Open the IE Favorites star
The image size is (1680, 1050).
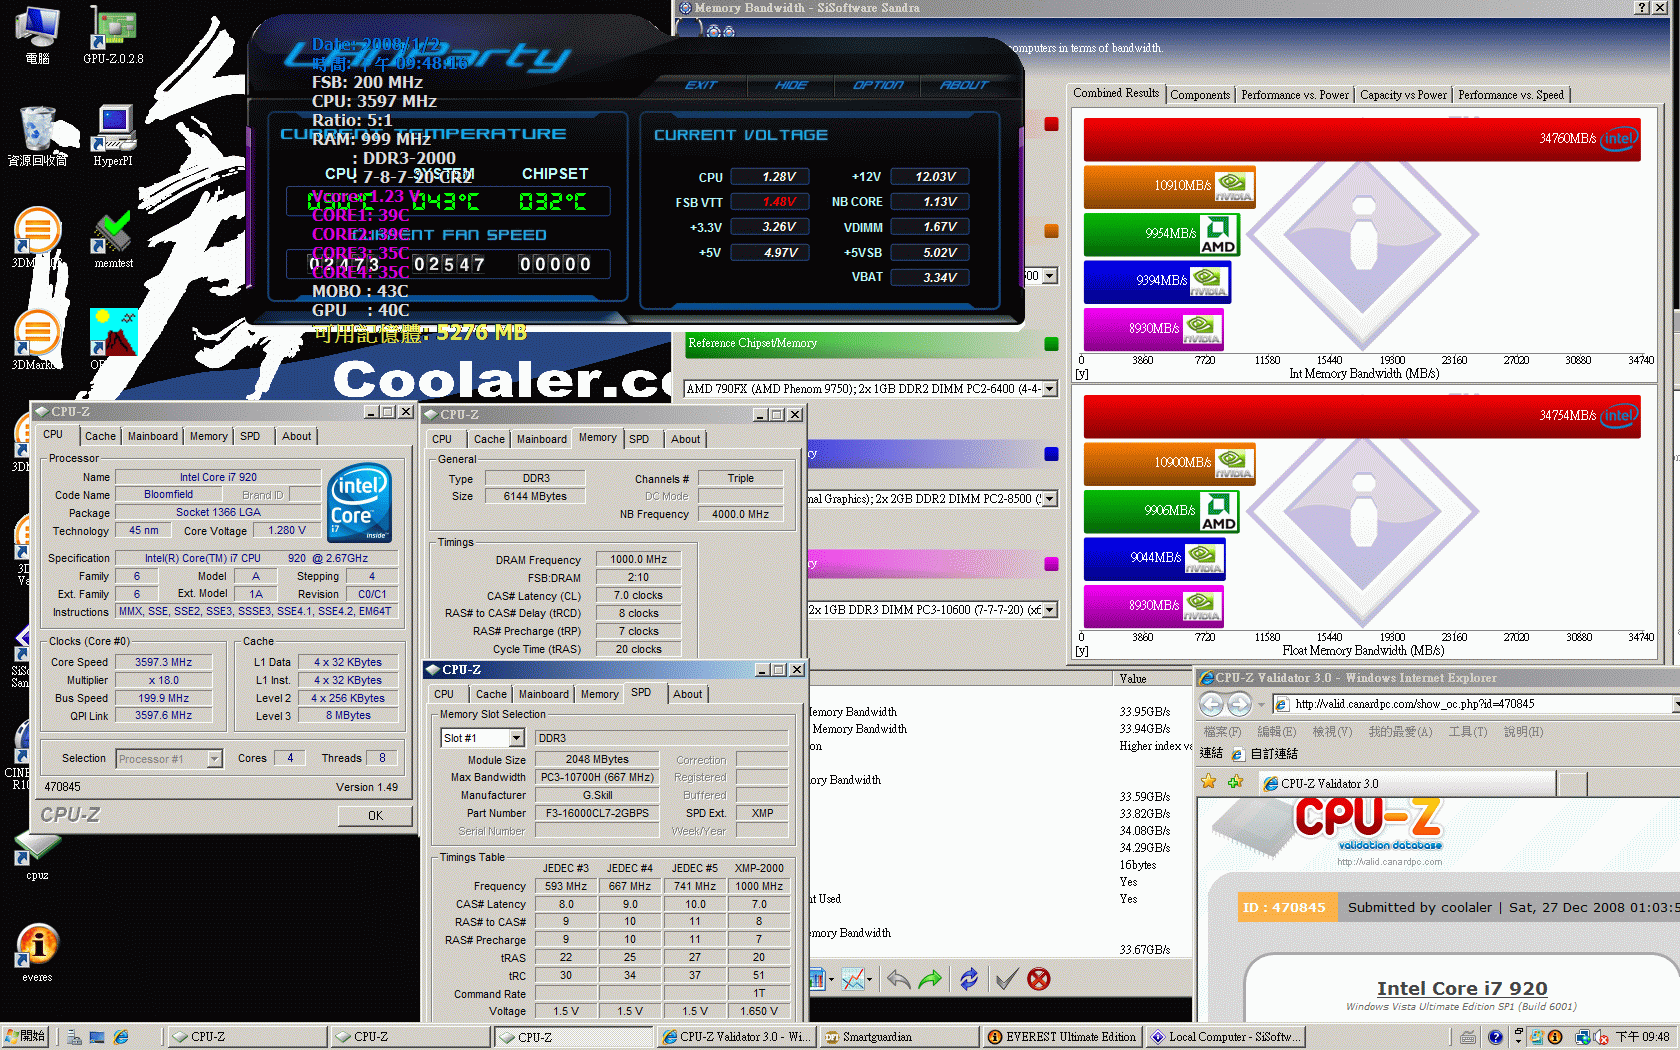tap(1208, 783)
